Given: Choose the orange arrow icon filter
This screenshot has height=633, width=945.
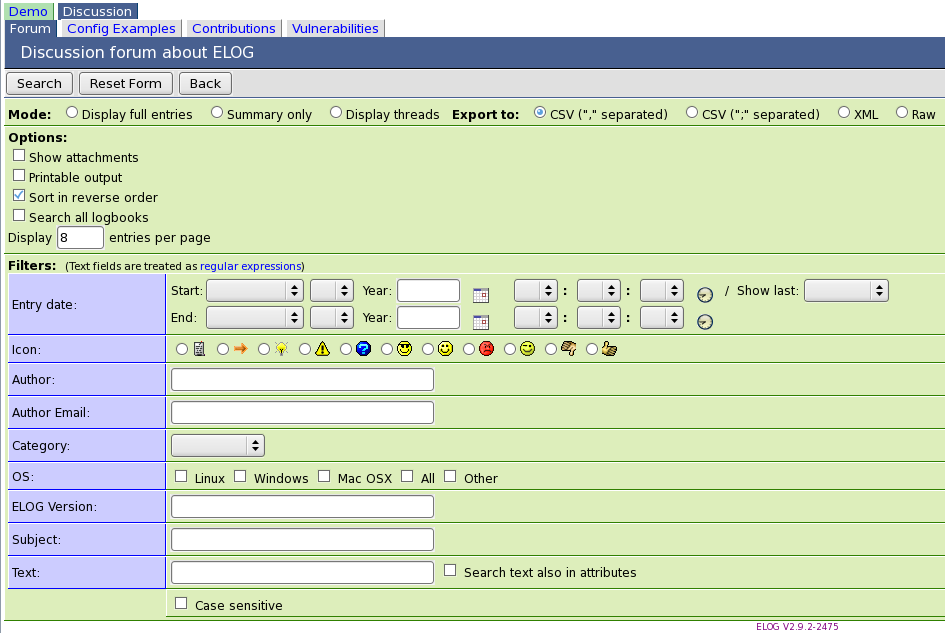Looking at the screenshot, I should [223, 349].
